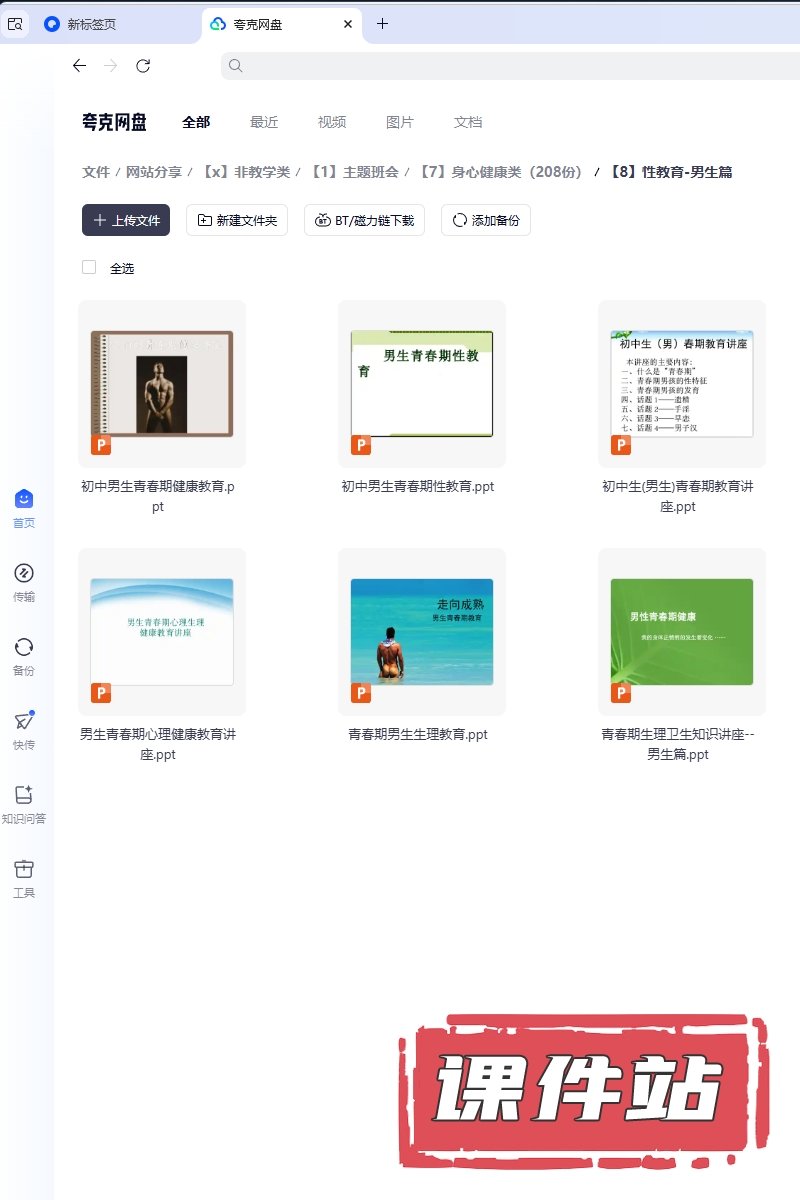
Task: Reload the page with refresh icon
Action: (x=143, y=66)
